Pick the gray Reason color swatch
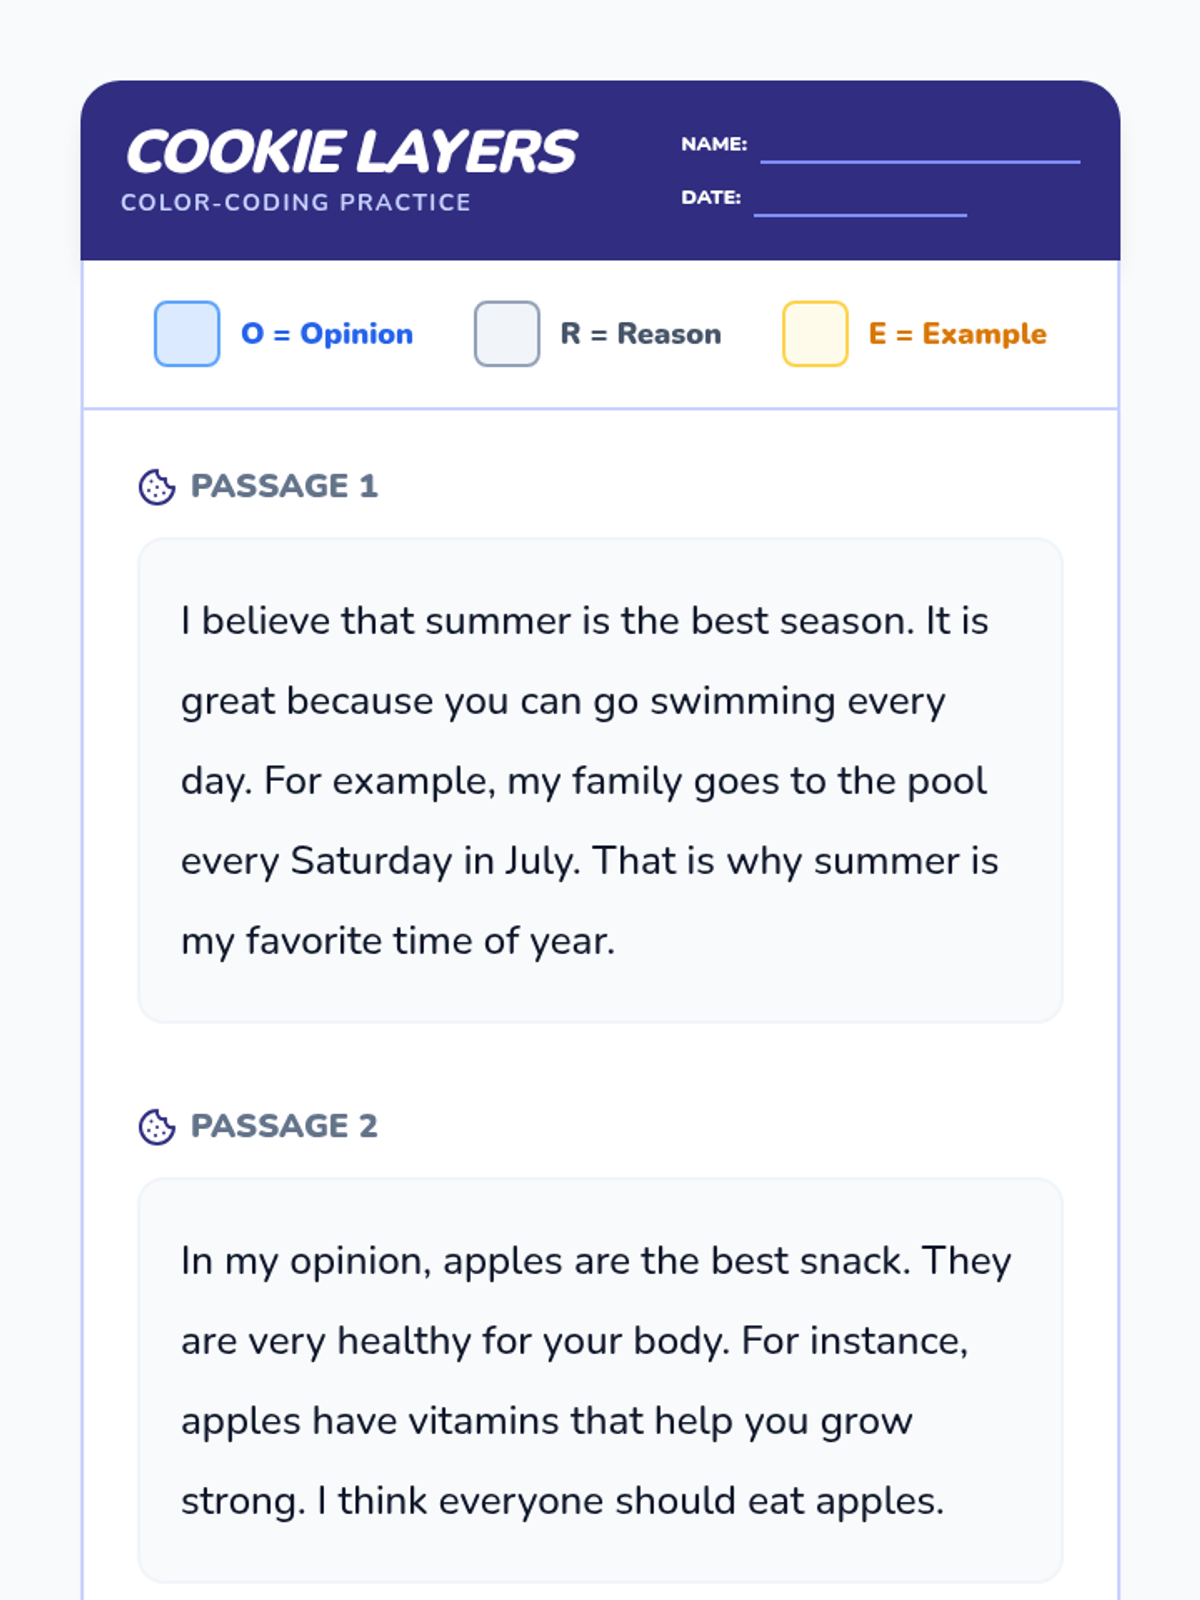This screenshot has height=1600, width=1200. pyautogui.click(x=507, y=334)
